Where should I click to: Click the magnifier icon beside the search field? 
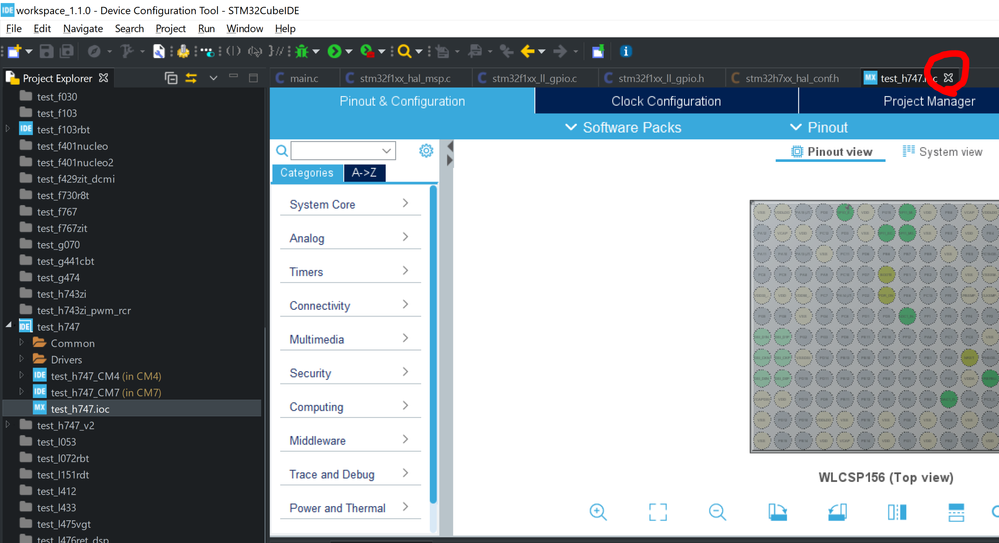click(x=282, y=151)
